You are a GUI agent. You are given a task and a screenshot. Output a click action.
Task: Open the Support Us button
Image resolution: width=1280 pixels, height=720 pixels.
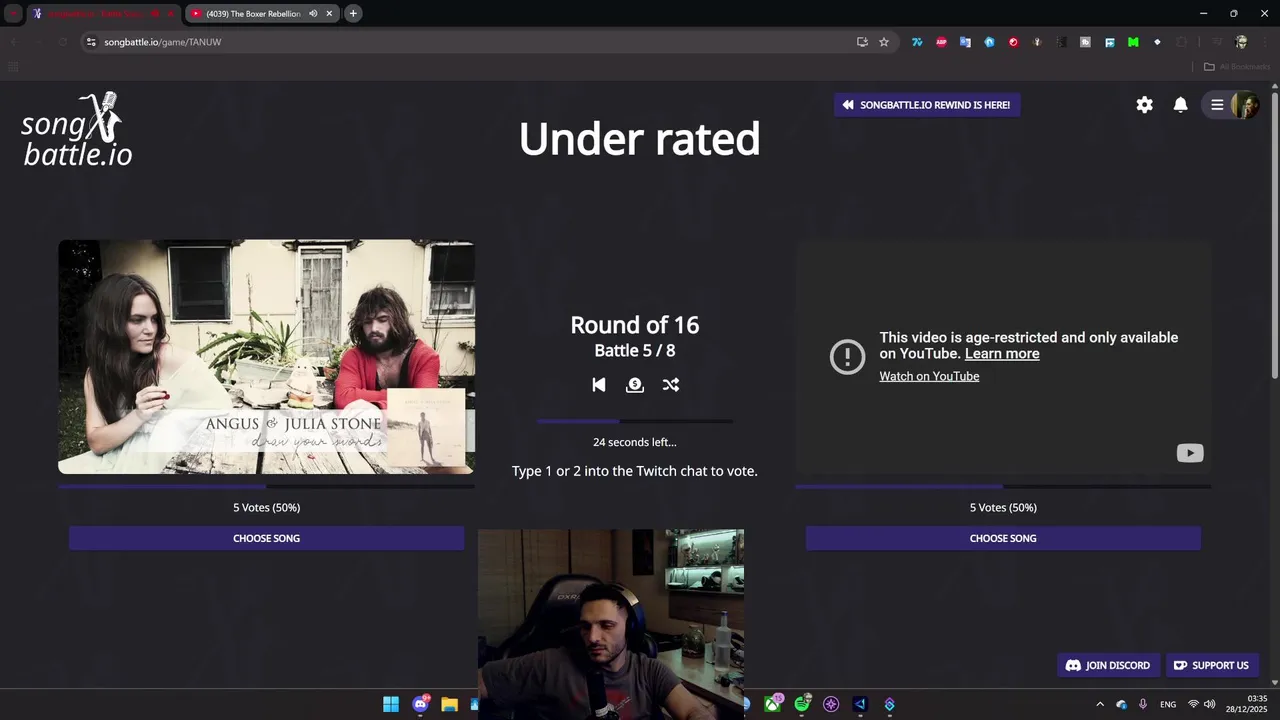(1211, 665)
